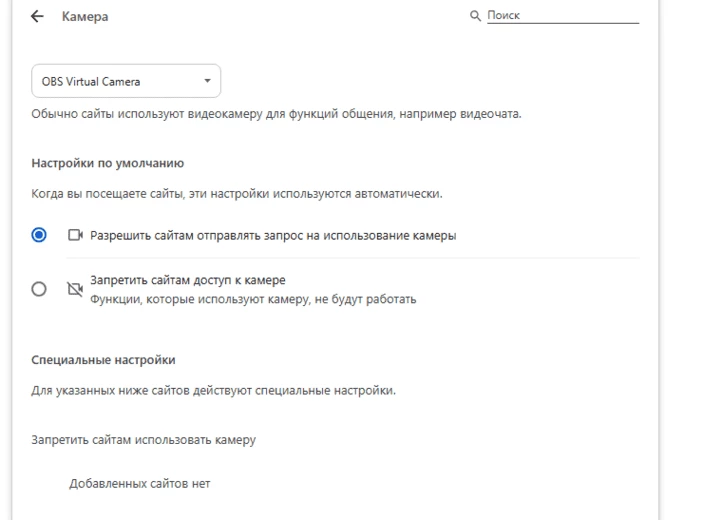Select radio for allowing camera requests

click(39, 235)
